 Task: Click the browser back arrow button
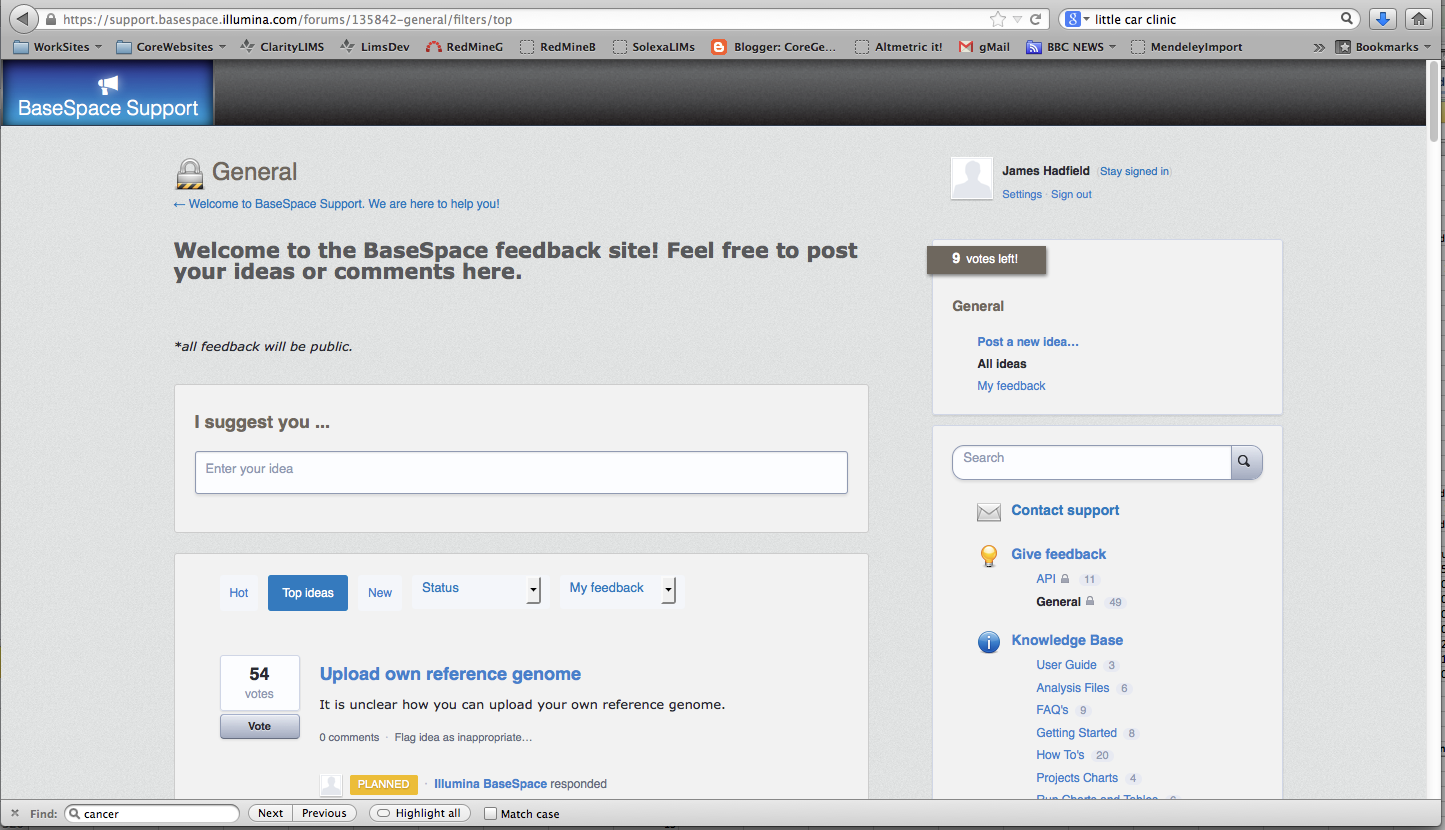point(23,19)
